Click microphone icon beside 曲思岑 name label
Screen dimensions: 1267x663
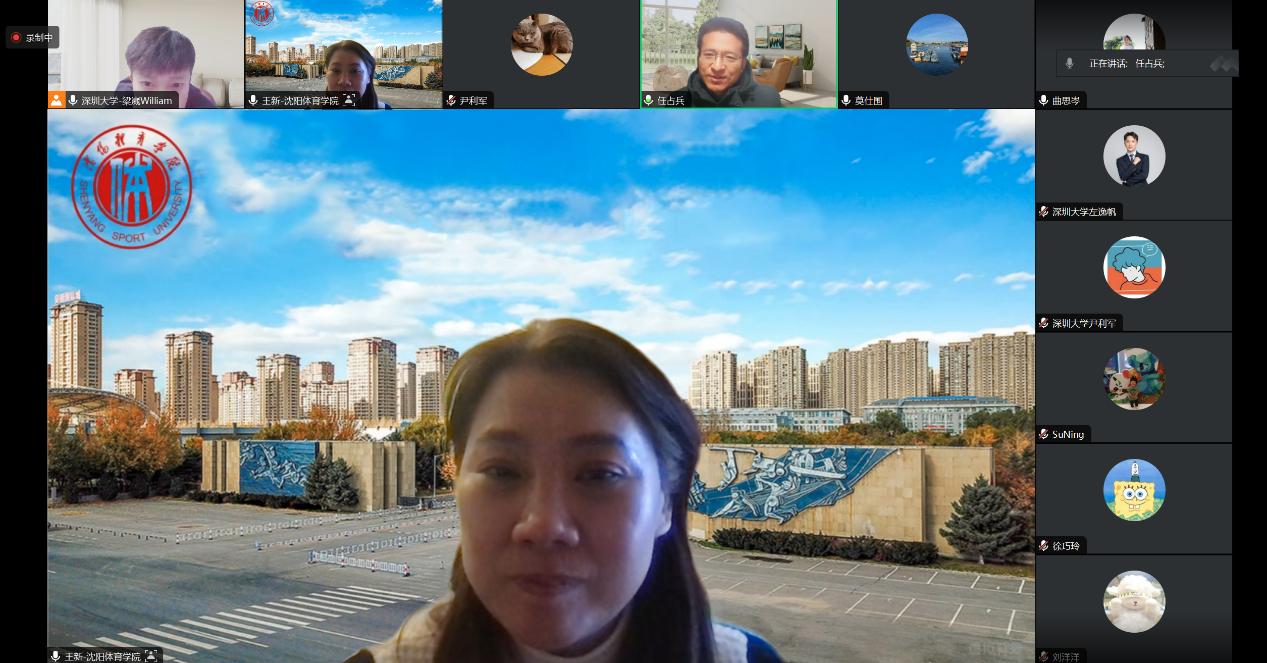pos(1044,101)
